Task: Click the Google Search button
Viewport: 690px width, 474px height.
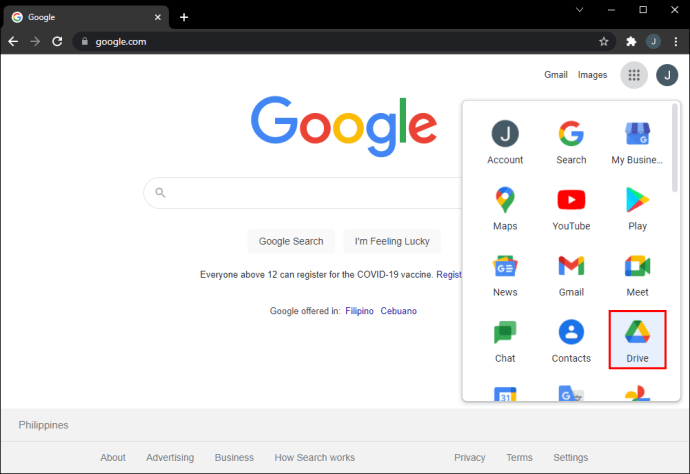Action: tap(291, 241)
